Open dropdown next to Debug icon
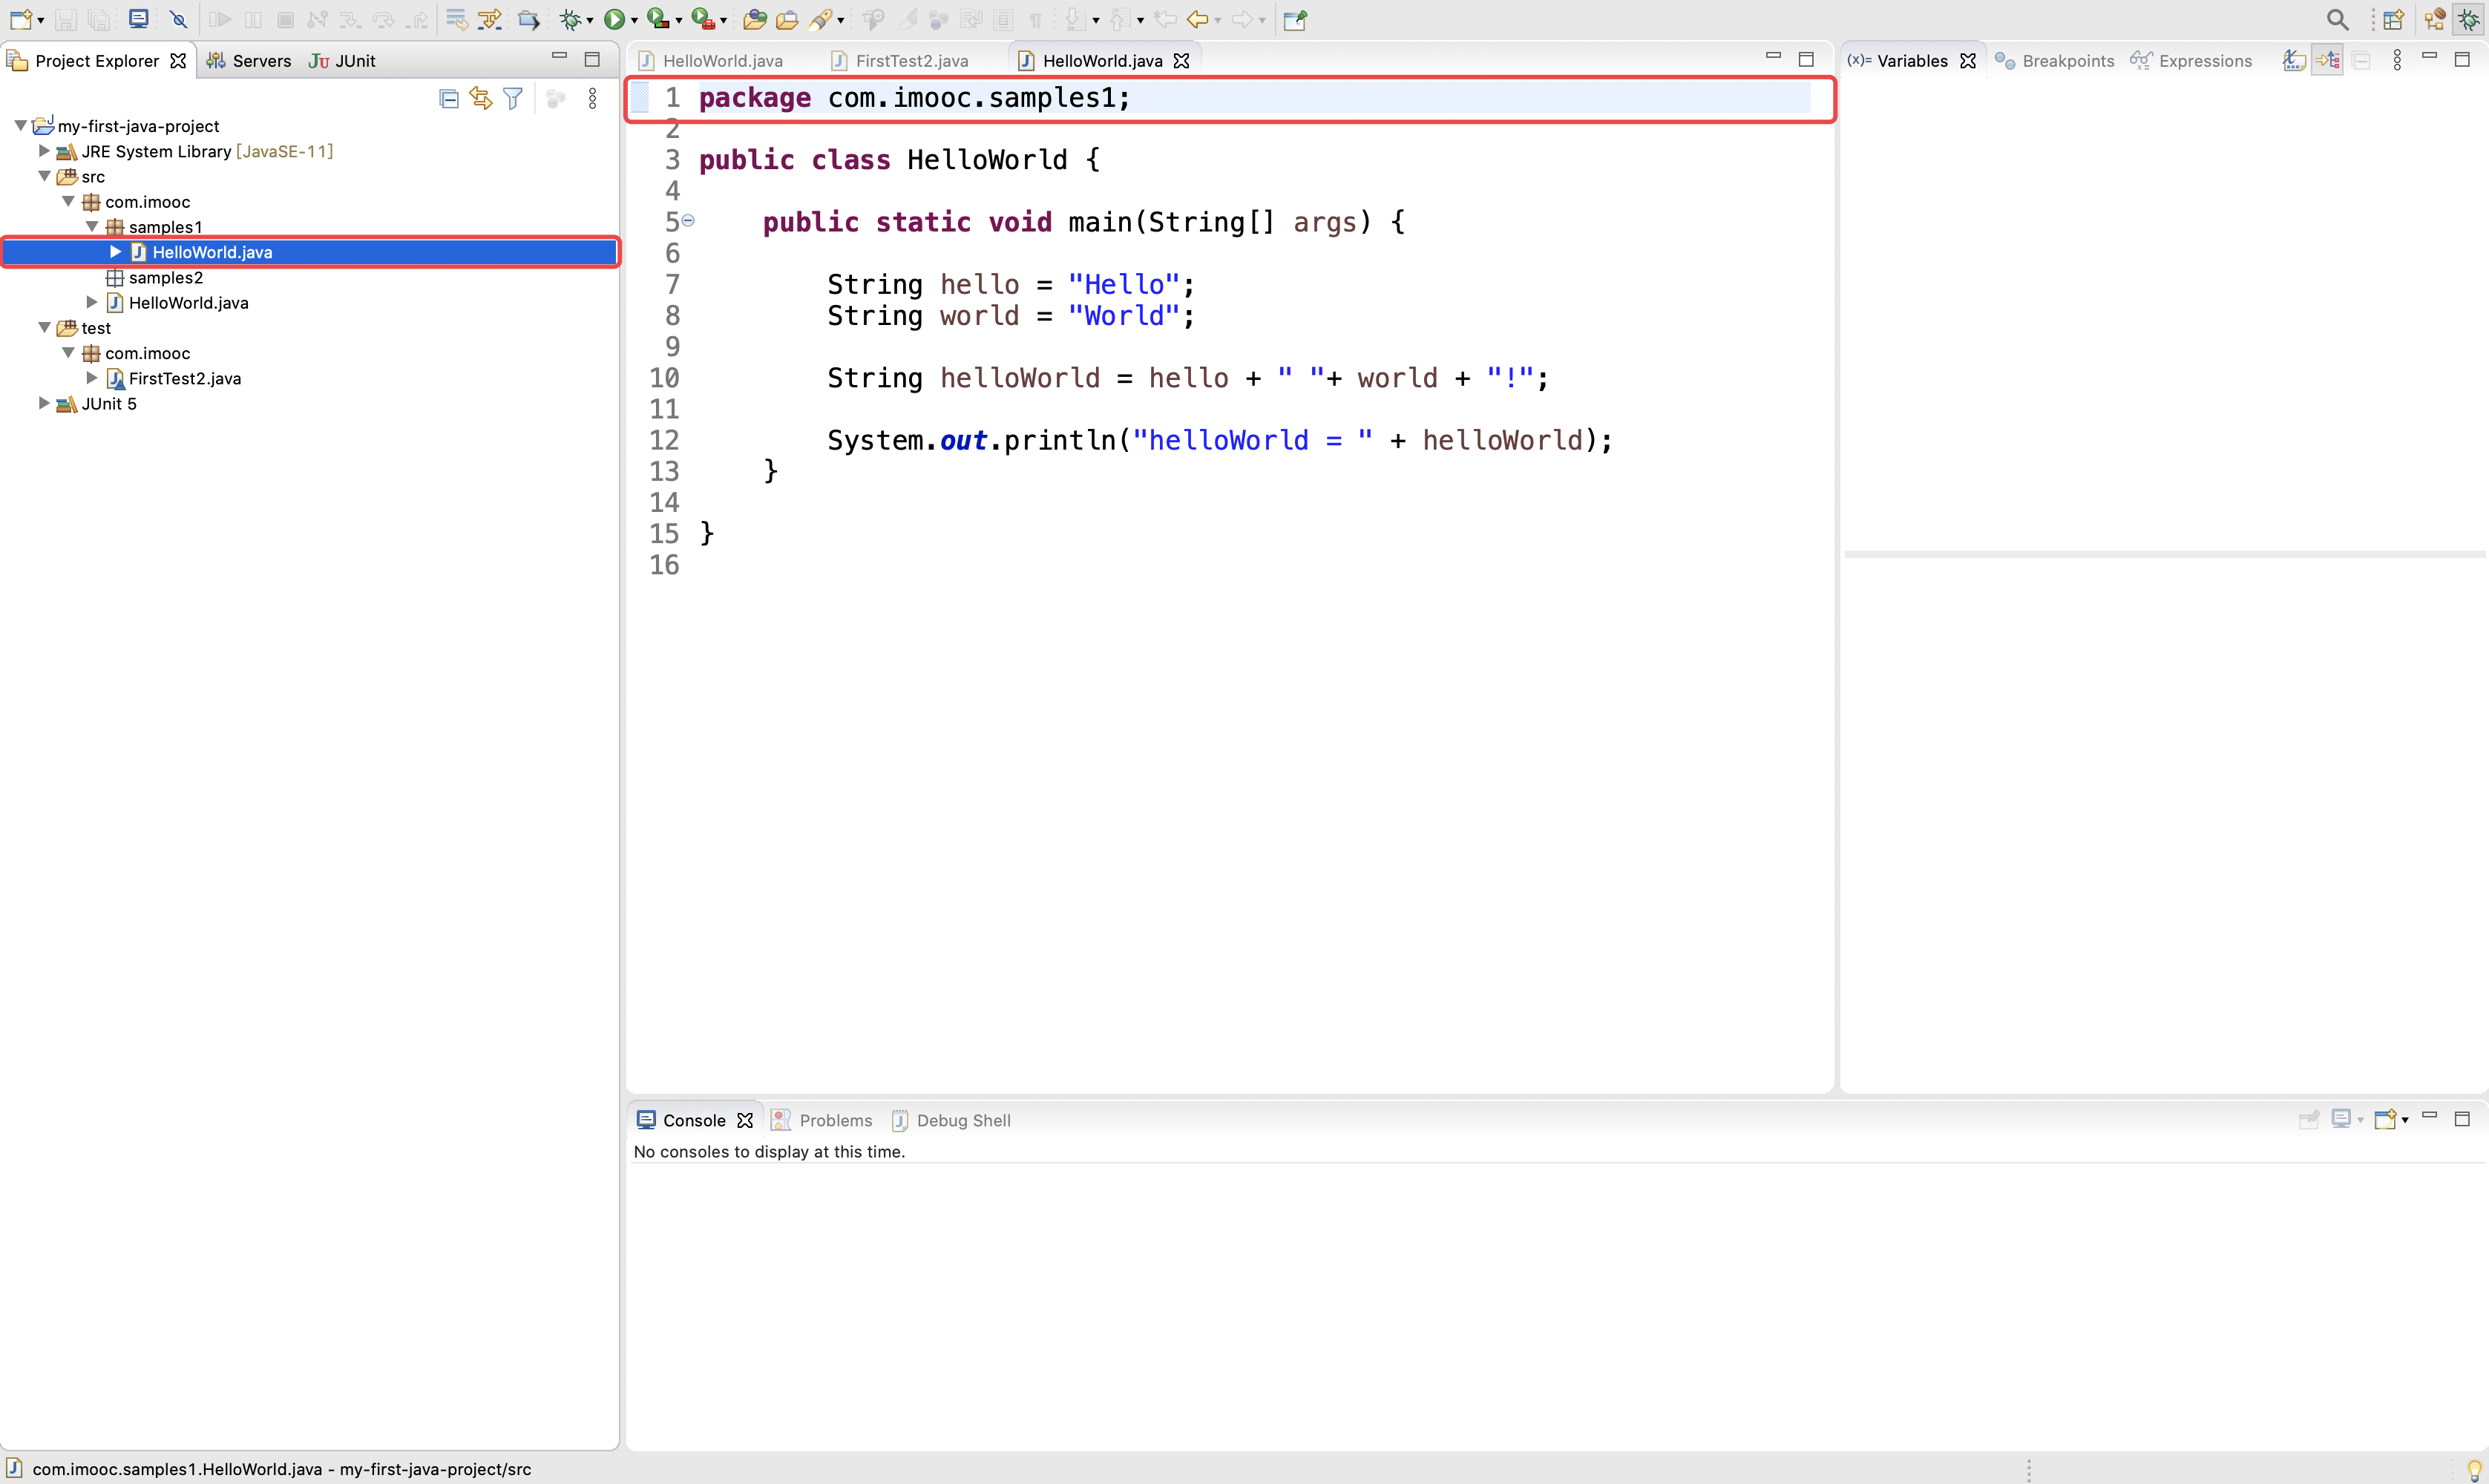The image size is (2489, 1484). 590,20
